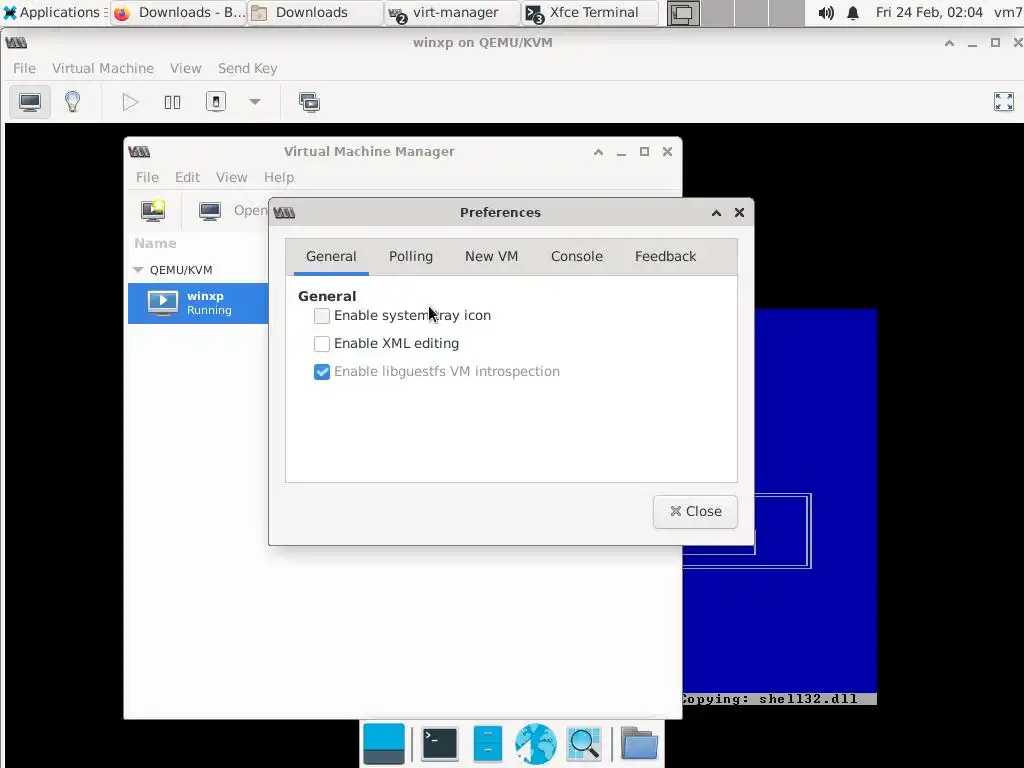Open manage VM snapshots icon
Image resolution: width=1024 pixels, height=768 pixels.
[x=310, y=103]
